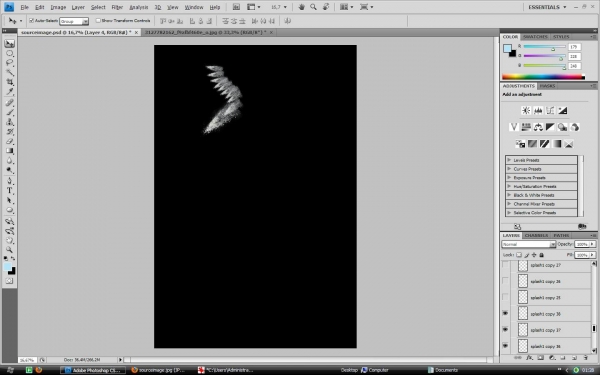Open the Auto-Select Group dropdown
The width and height of the screenshot is (600, 375).
(x=74, y=21)
